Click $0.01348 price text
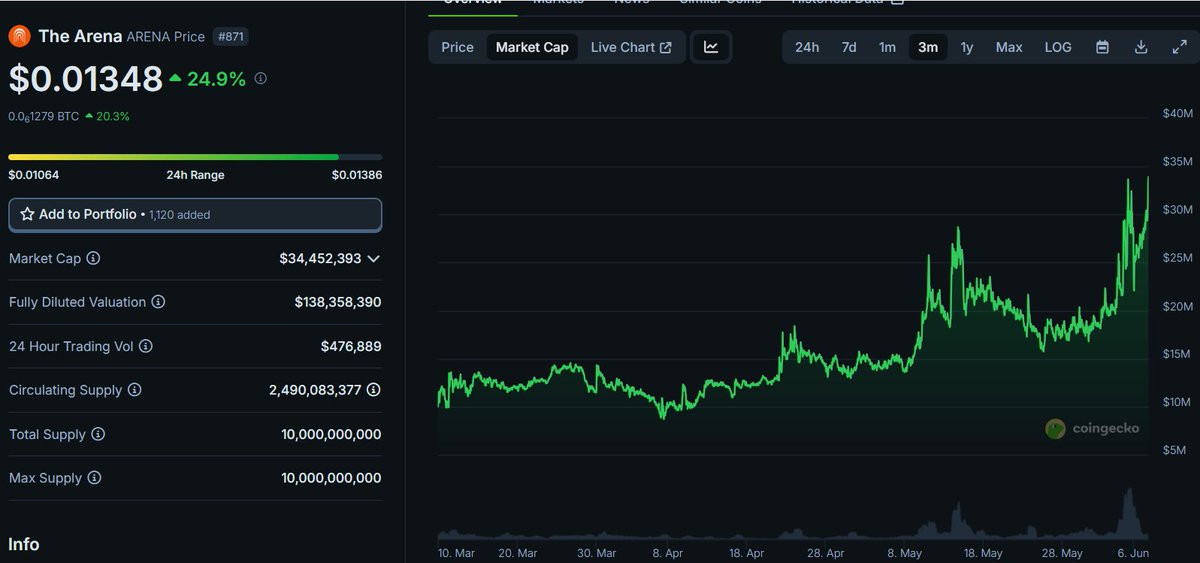1200x563 pixels. coord(85,79)
